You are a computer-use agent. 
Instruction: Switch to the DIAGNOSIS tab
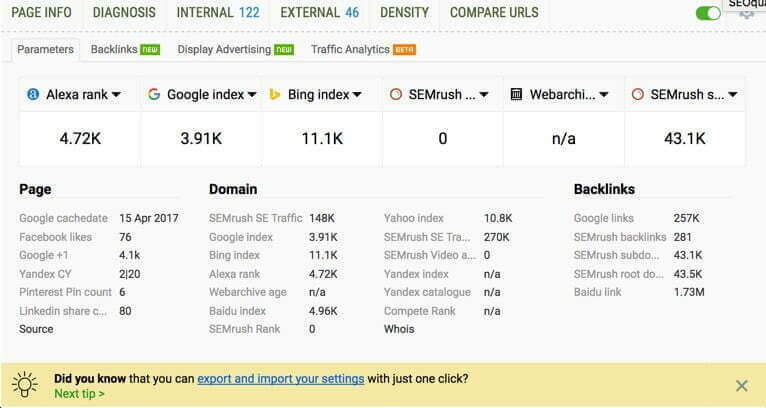[124, 13]
